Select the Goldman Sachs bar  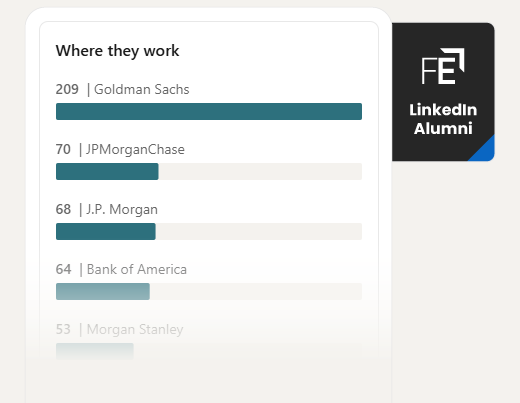tap(209, 111)
